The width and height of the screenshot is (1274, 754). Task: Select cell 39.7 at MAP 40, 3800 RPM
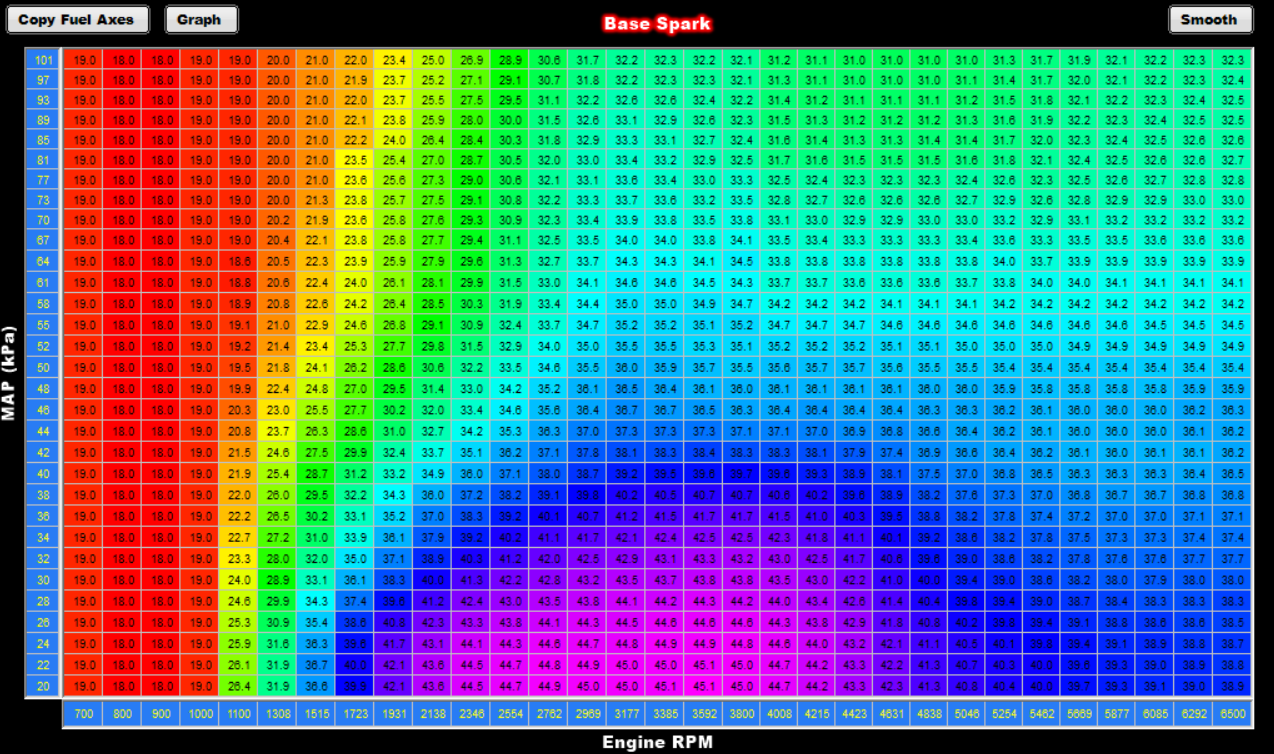click(x=742, y=473)
